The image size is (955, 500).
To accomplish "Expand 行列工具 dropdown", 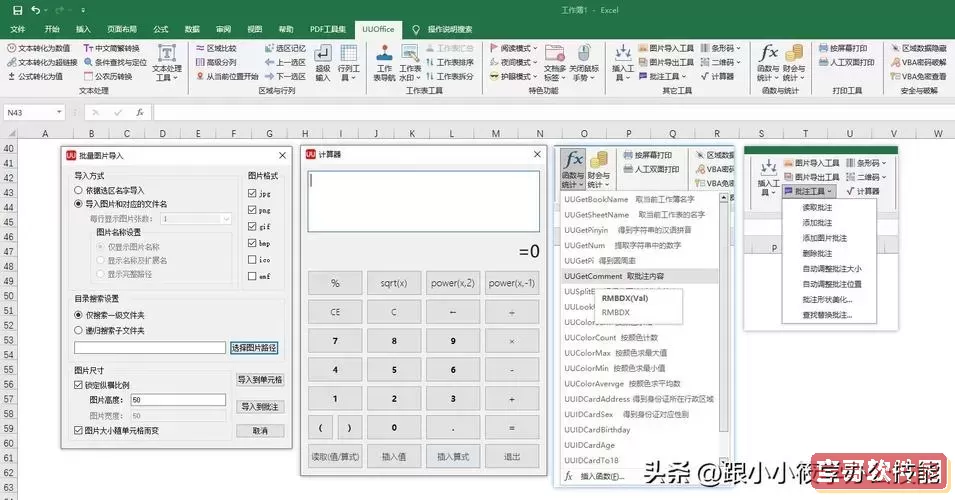I will pos(348,63).
